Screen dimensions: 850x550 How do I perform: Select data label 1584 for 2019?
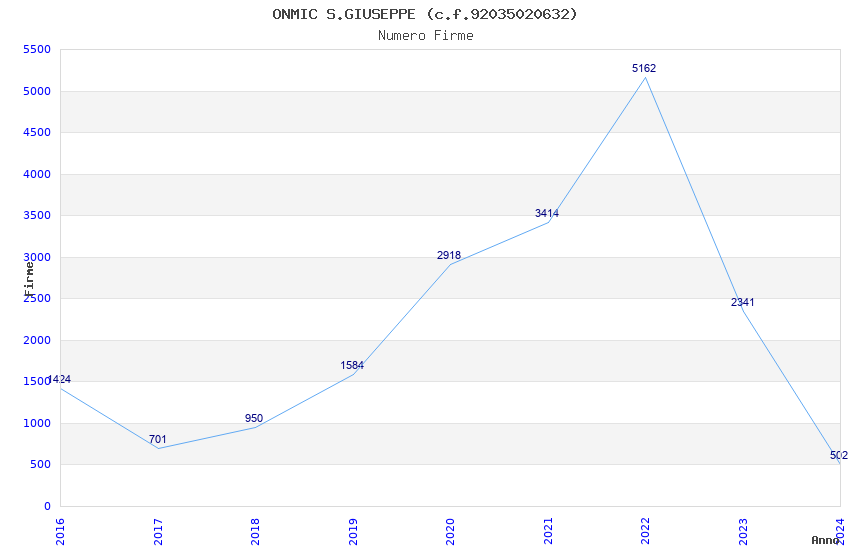352,365
